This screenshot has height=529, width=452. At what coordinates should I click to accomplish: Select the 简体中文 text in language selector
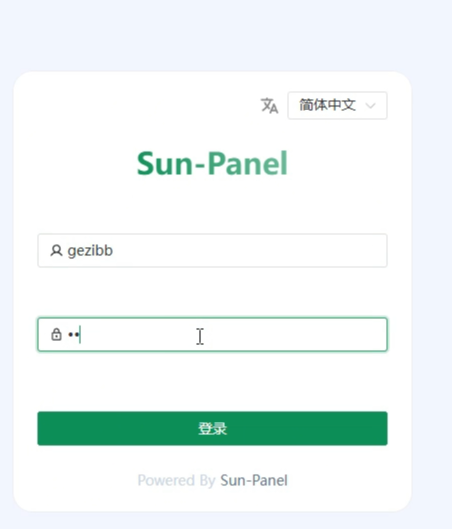tap(327, 105)
